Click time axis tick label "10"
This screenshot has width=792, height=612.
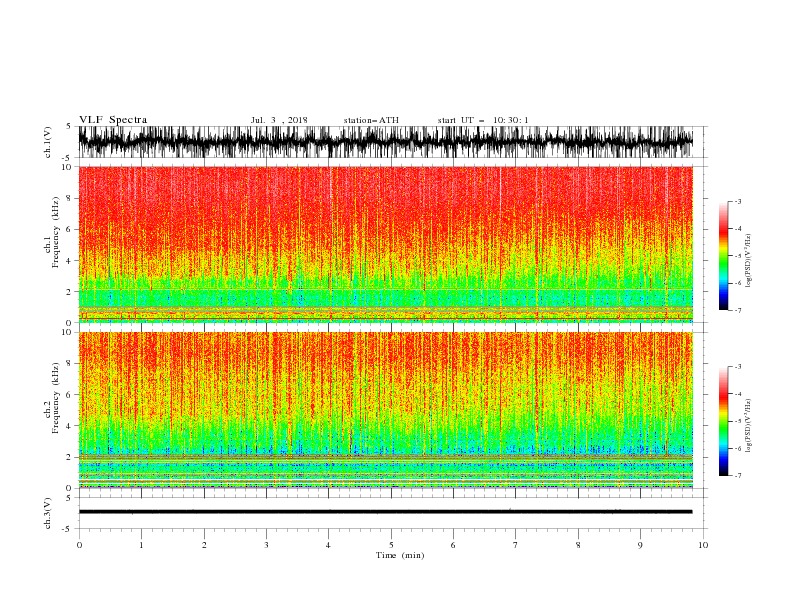tap(703, 545)
